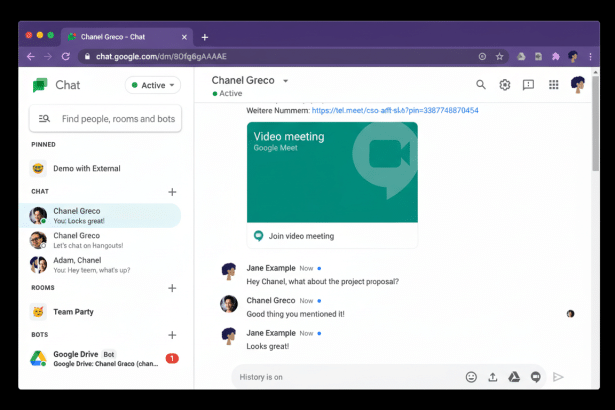
Task: Open Chanel Greco Let's chat on Hangouts
Action: pyautogui.click(x=101, y=240)
